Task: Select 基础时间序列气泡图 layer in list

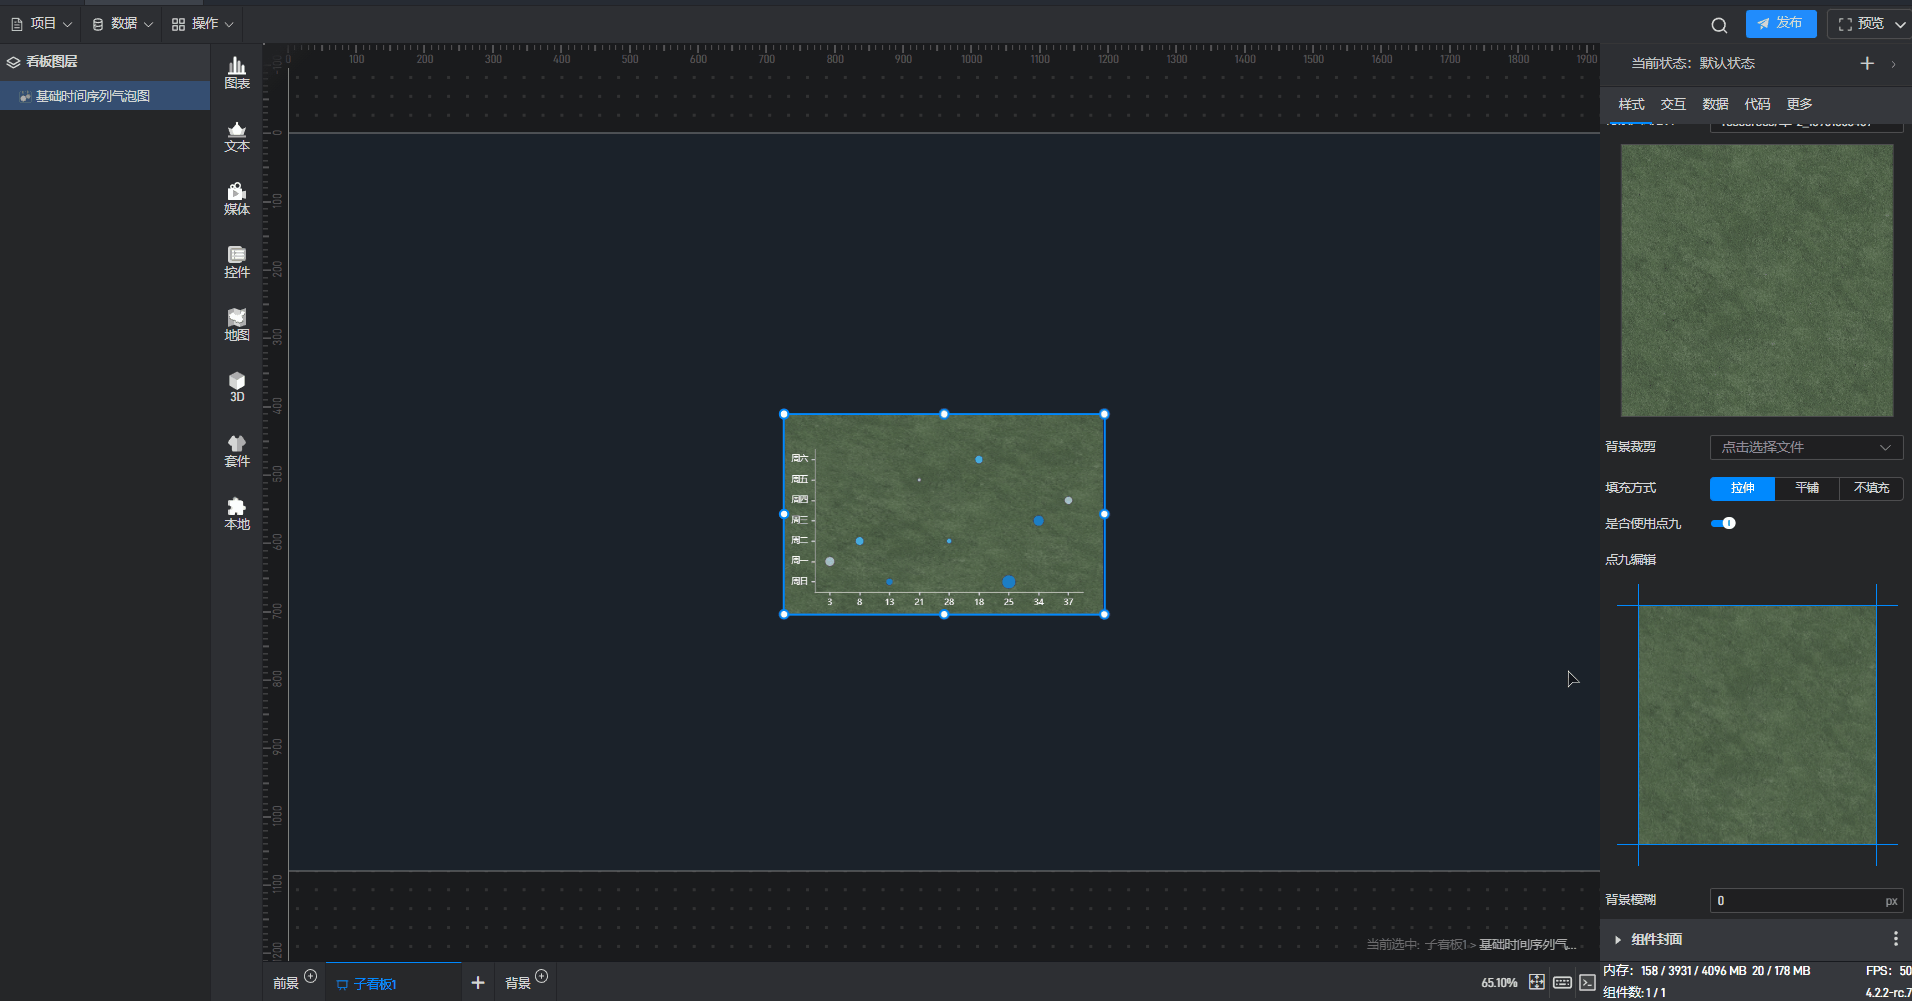Action: click(x=93, y=96)
